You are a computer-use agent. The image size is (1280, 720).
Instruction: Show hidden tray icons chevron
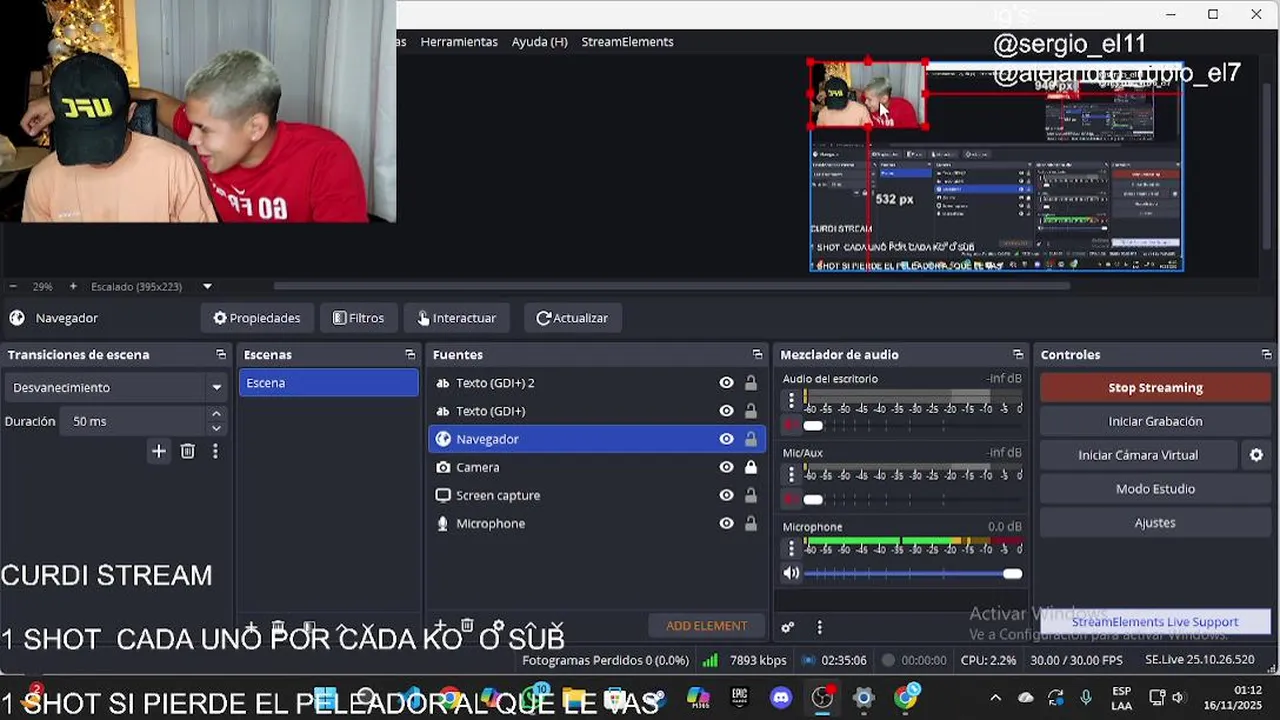pos(995,698)
